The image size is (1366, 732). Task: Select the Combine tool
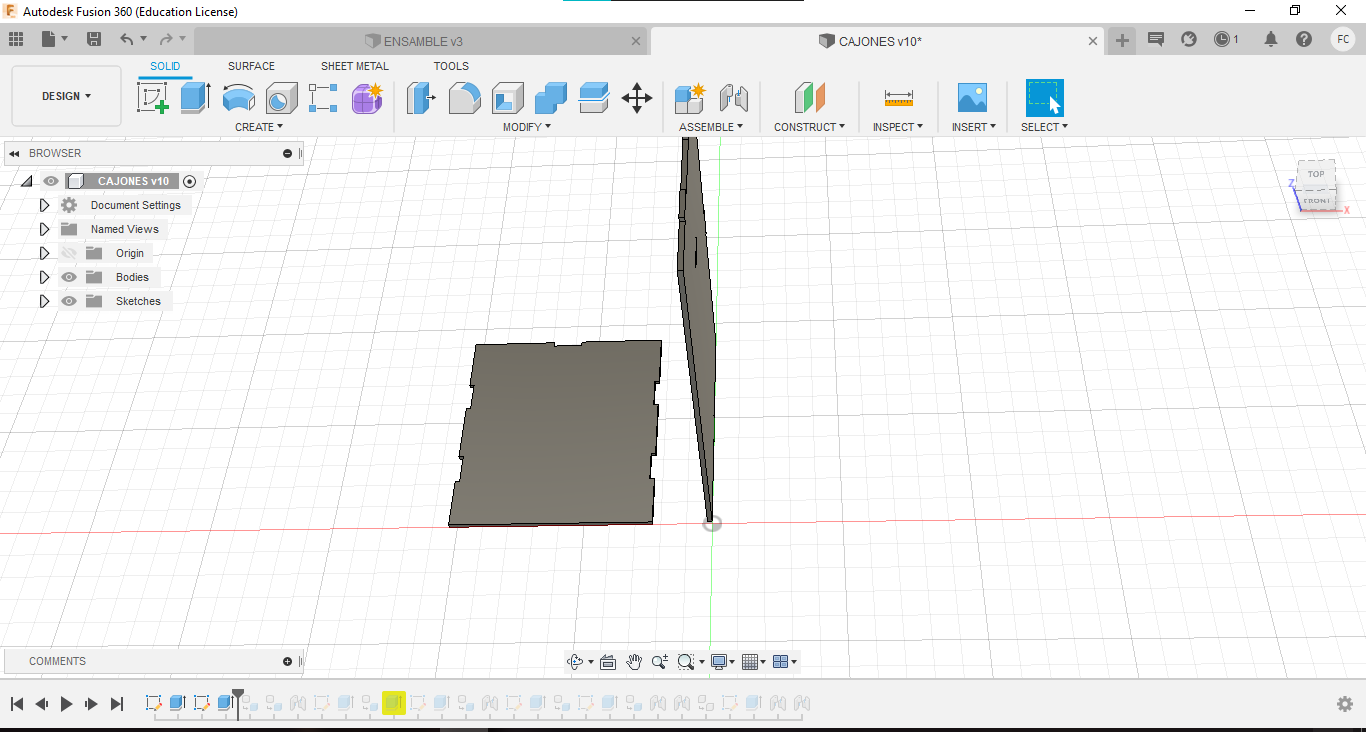click(550, 98)
